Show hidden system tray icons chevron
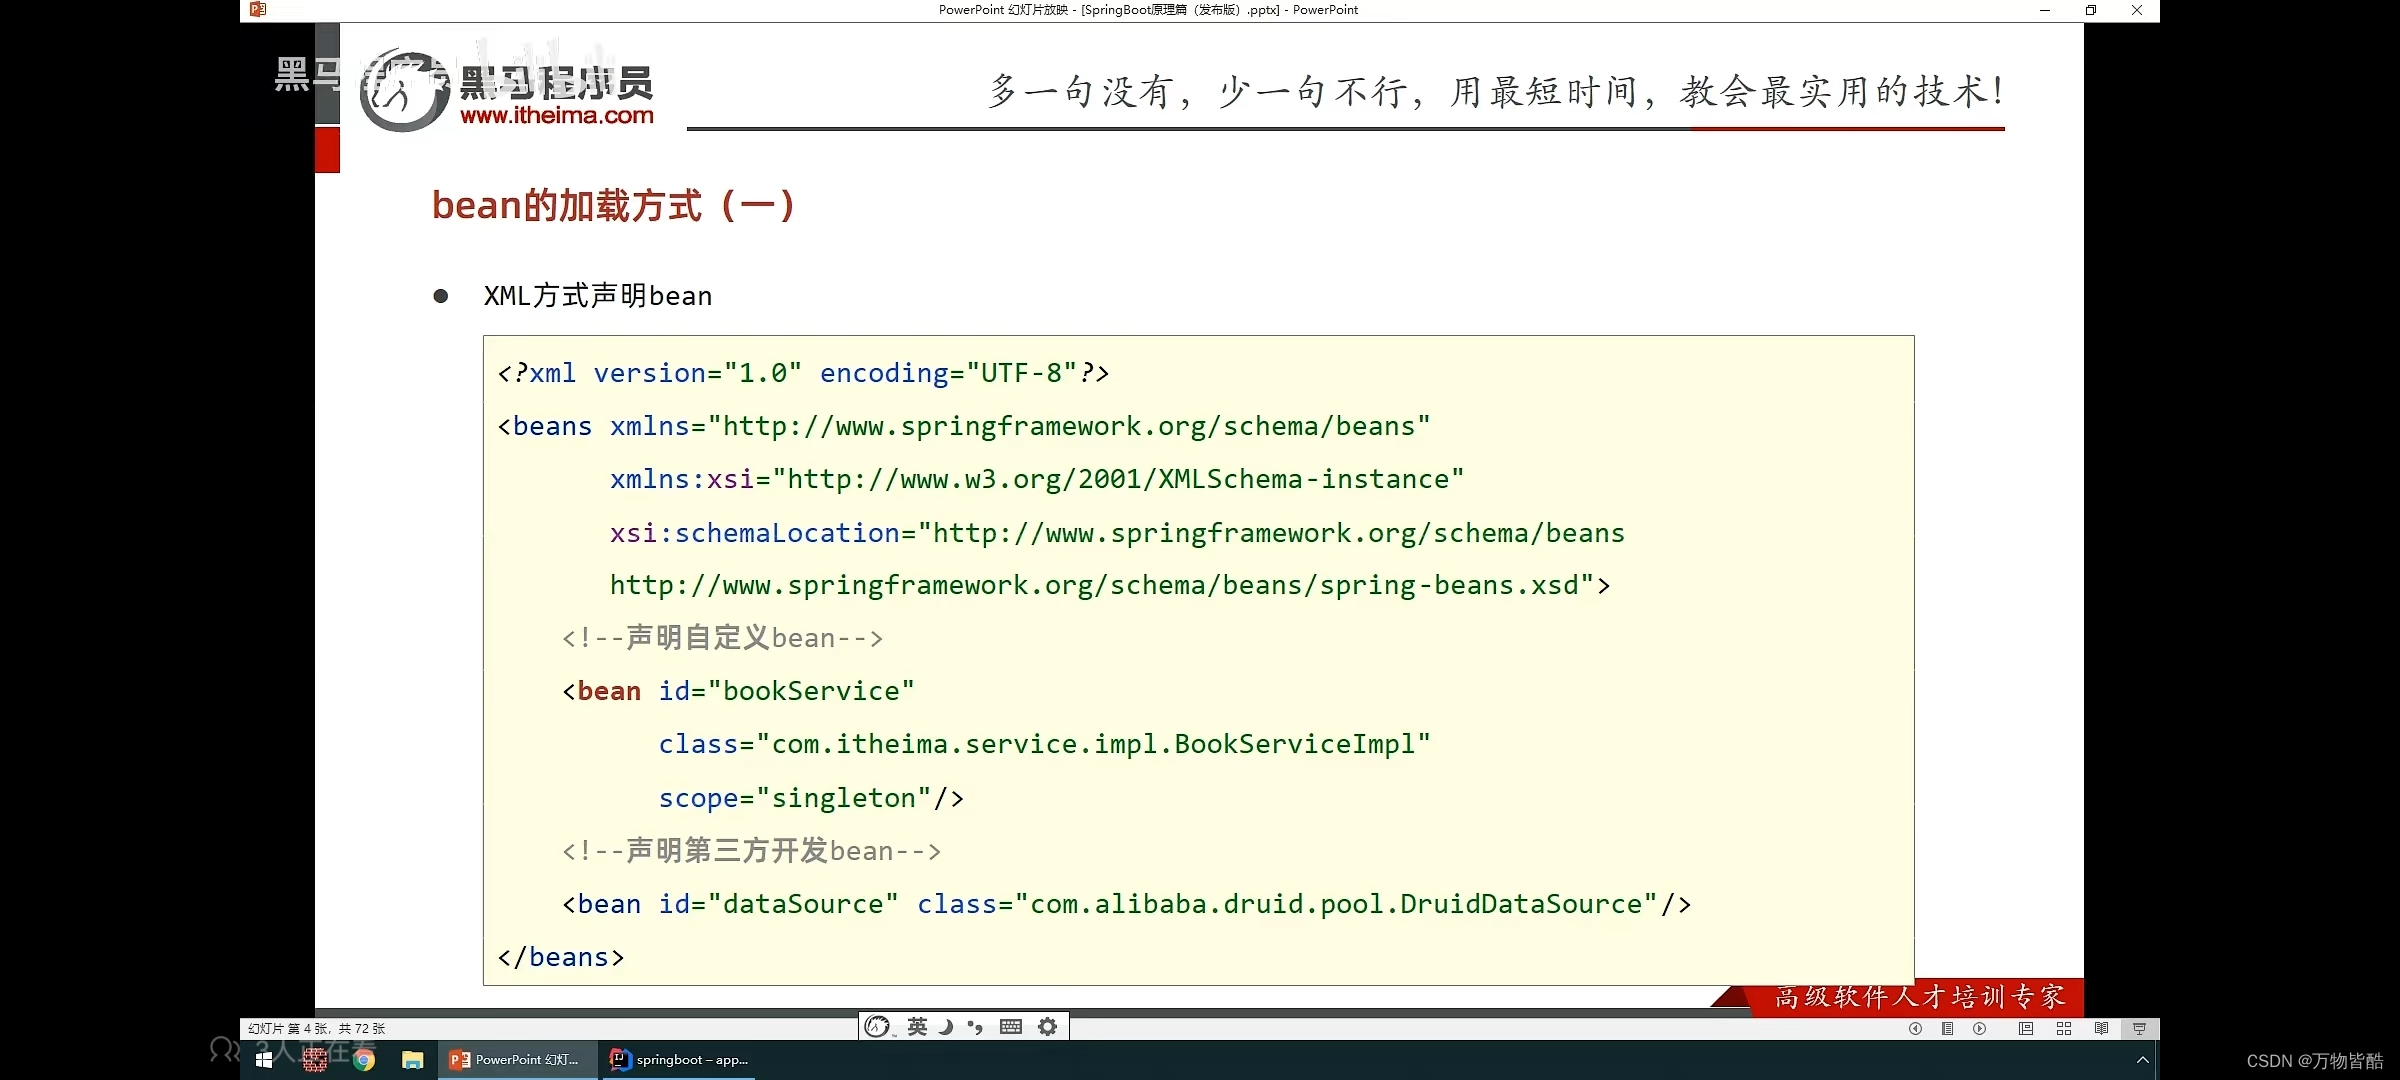Screen dimensions: 2400x1080 [2142, 1059]
